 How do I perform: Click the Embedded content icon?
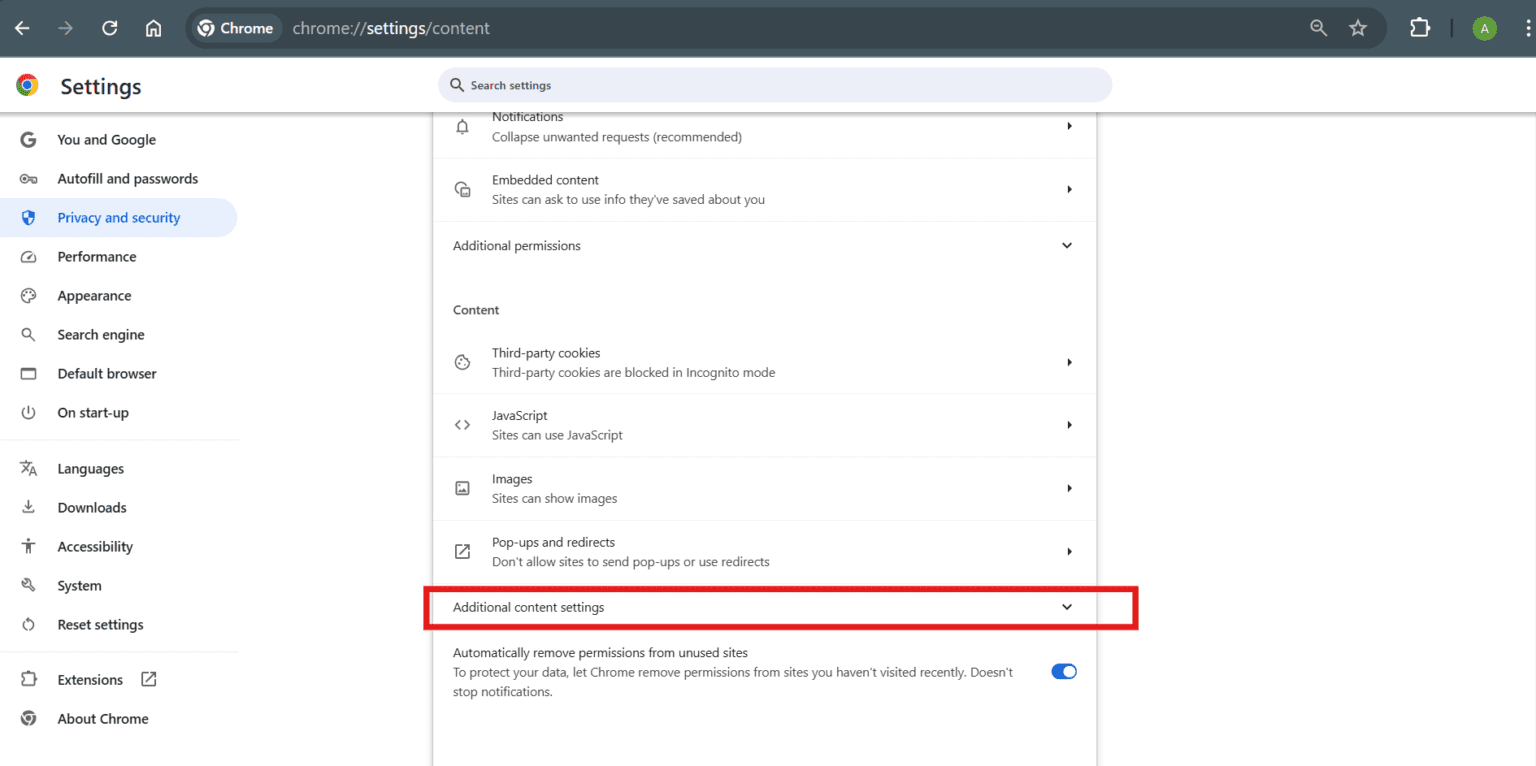pos(462,188)
